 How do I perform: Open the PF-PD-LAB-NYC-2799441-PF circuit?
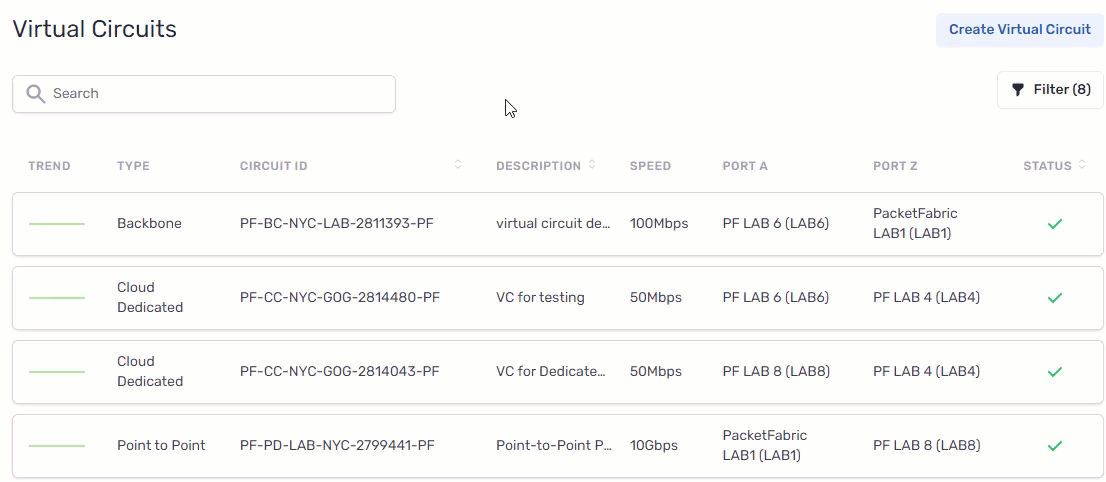337,446
